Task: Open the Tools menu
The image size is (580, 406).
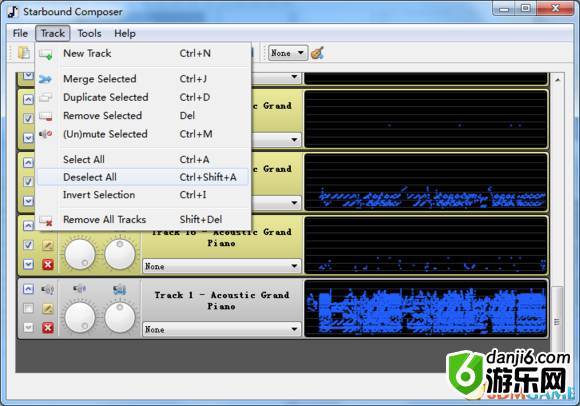Action: 89,33
